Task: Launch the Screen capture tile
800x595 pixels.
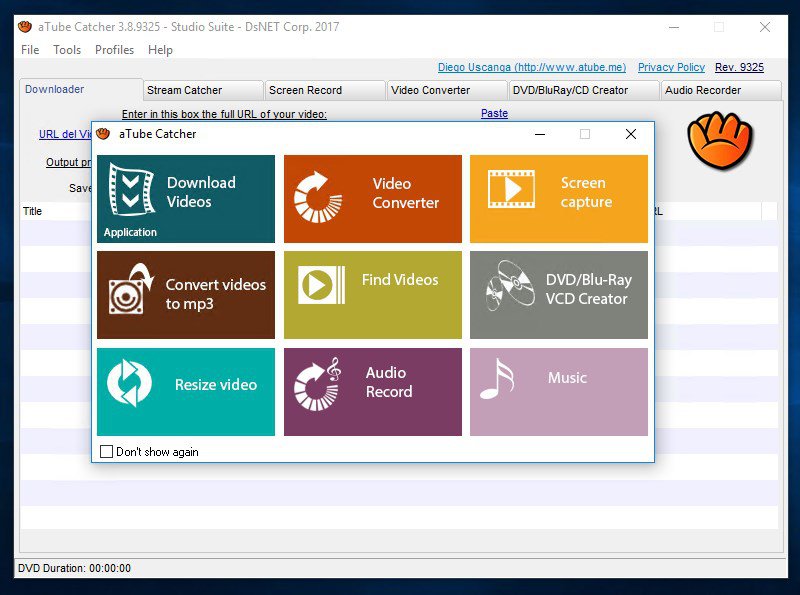Action: 558,198
